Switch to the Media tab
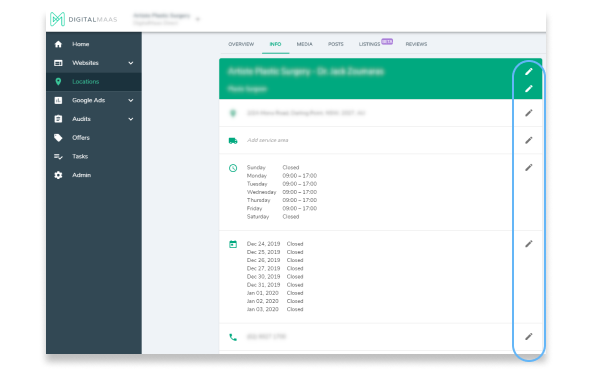Viewport: 594px width, 372px height. [305, 44]
